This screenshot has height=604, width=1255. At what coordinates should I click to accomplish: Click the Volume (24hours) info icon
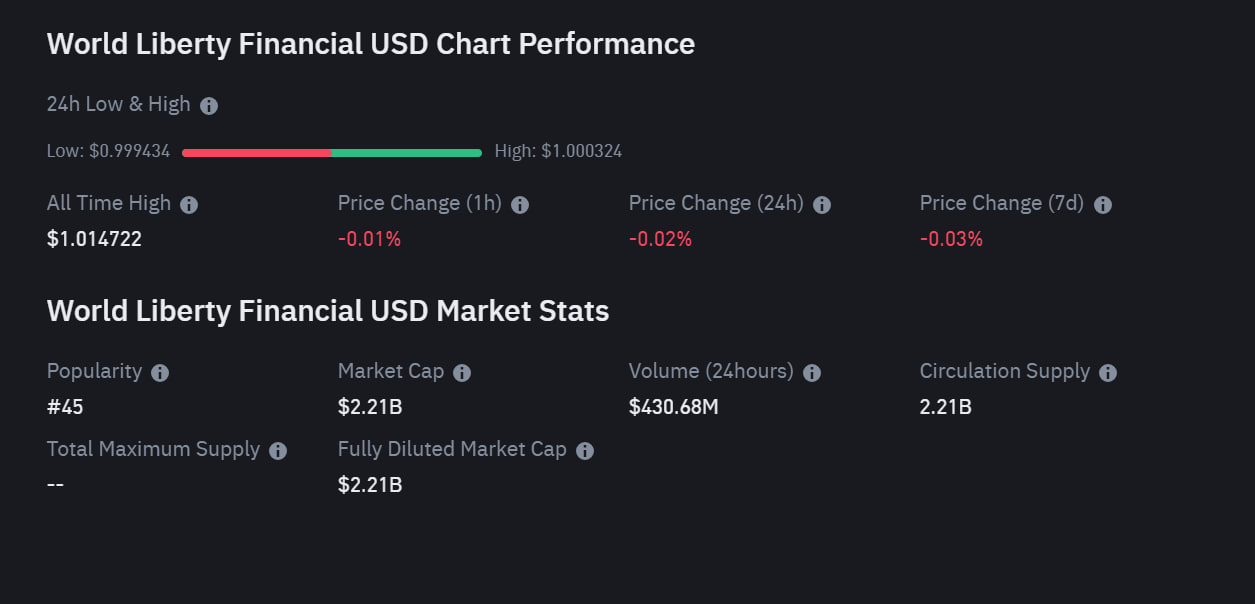(x=812, y=372)
